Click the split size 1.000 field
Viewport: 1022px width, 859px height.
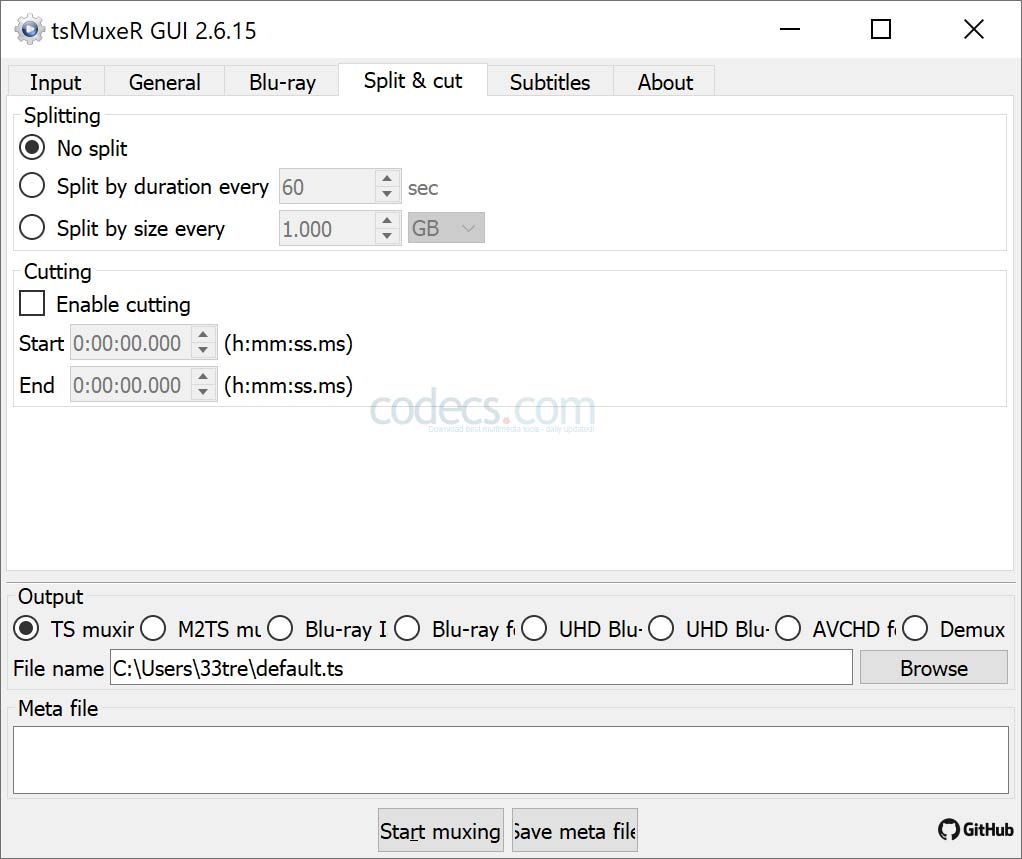pos(327,228)
